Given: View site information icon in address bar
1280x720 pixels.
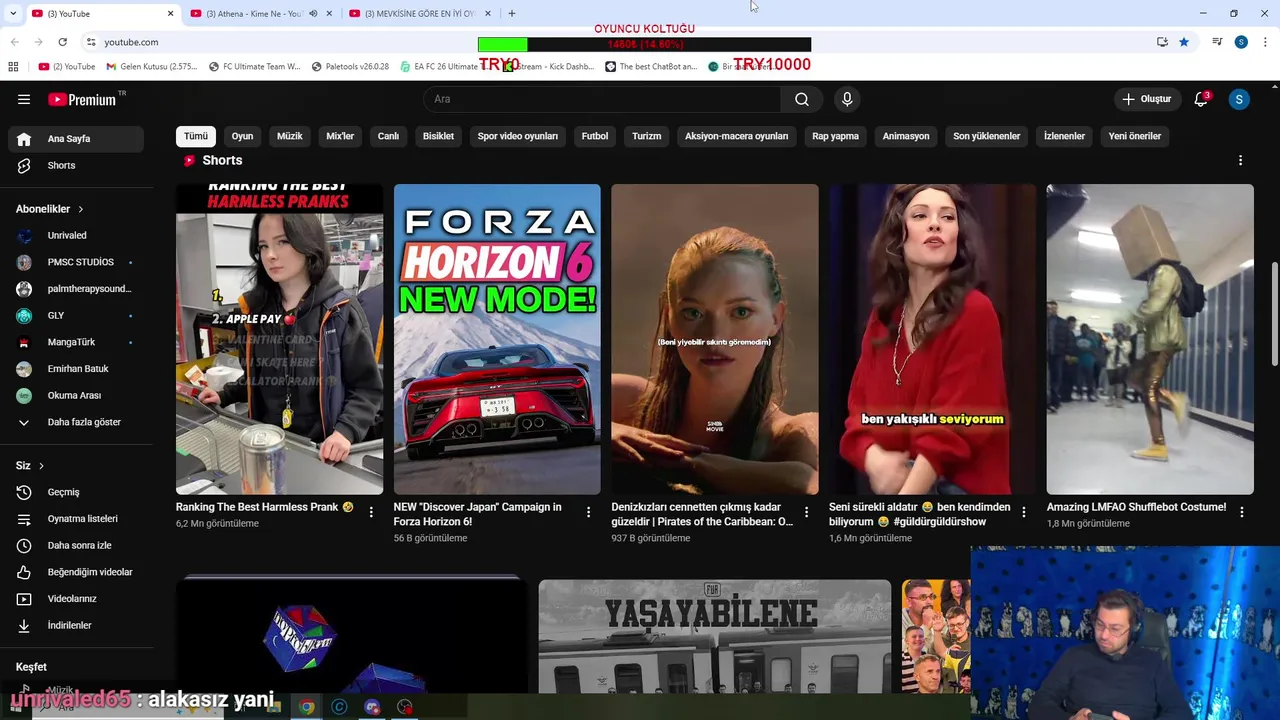Looking at the screenshot, I should tap(91, 42).
